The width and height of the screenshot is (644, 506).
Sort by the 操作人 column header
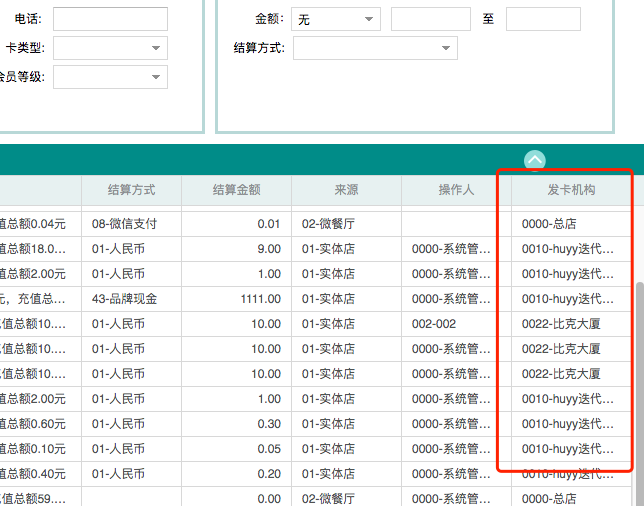(x=456, y=190)
